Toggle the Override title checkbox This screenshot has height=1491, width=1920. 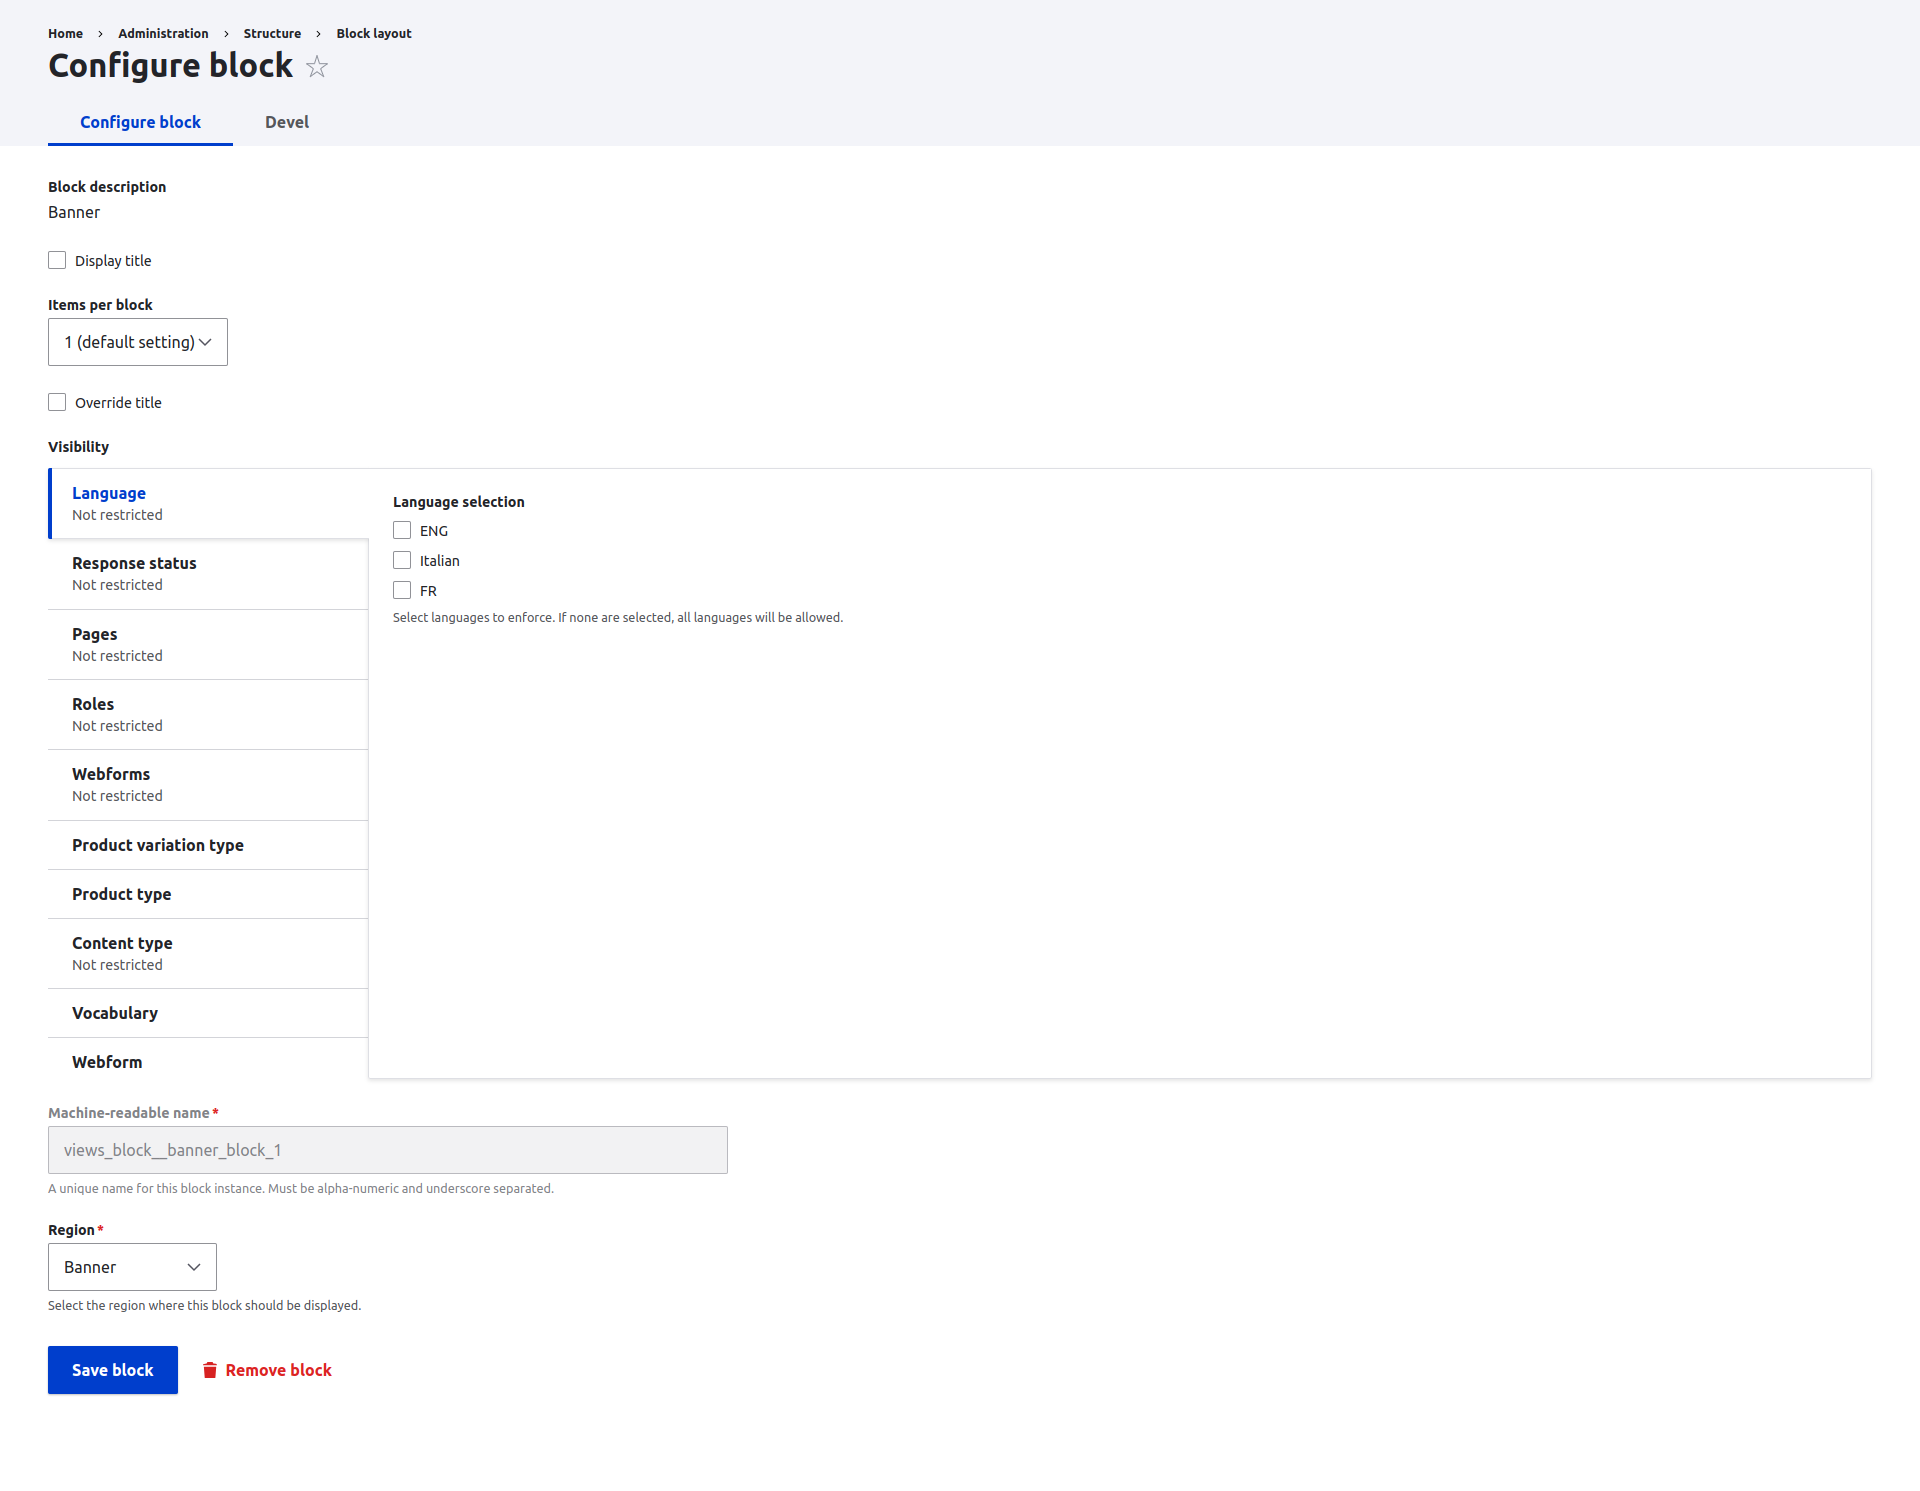click(57, 402)
